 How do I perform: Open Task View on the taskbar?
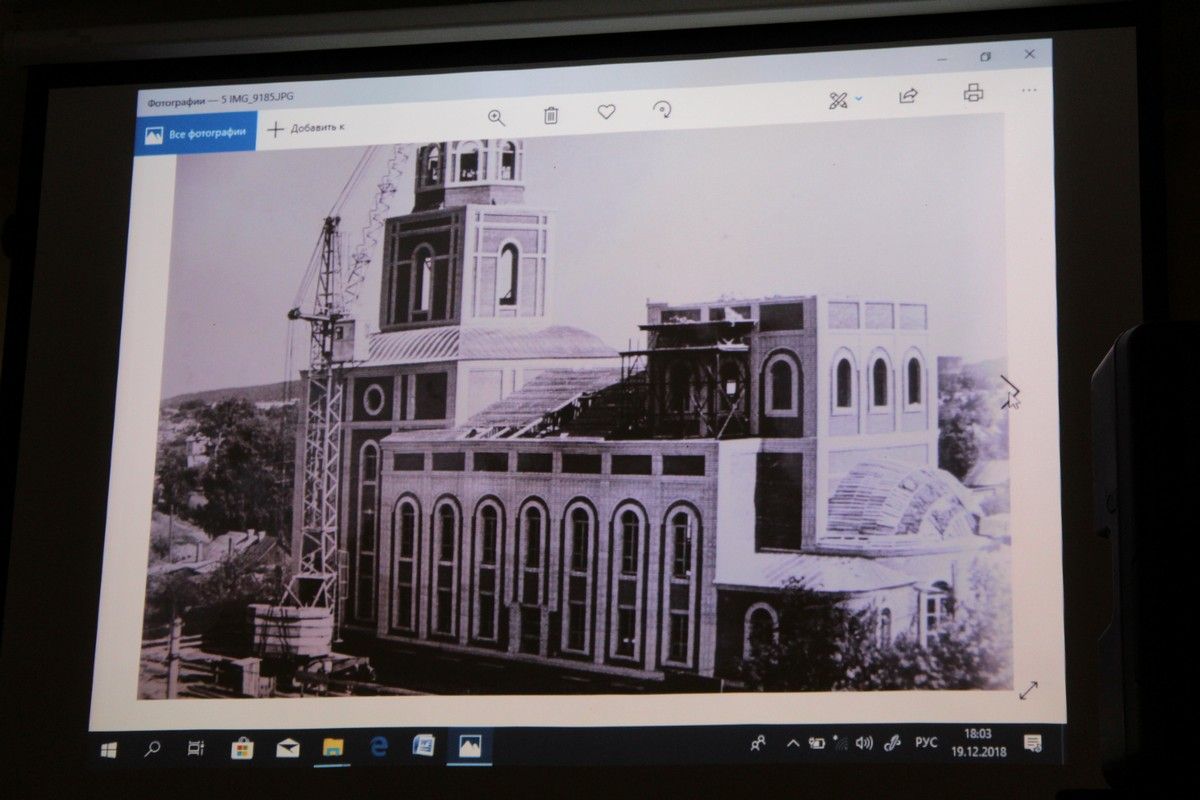[x=196, y=748]
